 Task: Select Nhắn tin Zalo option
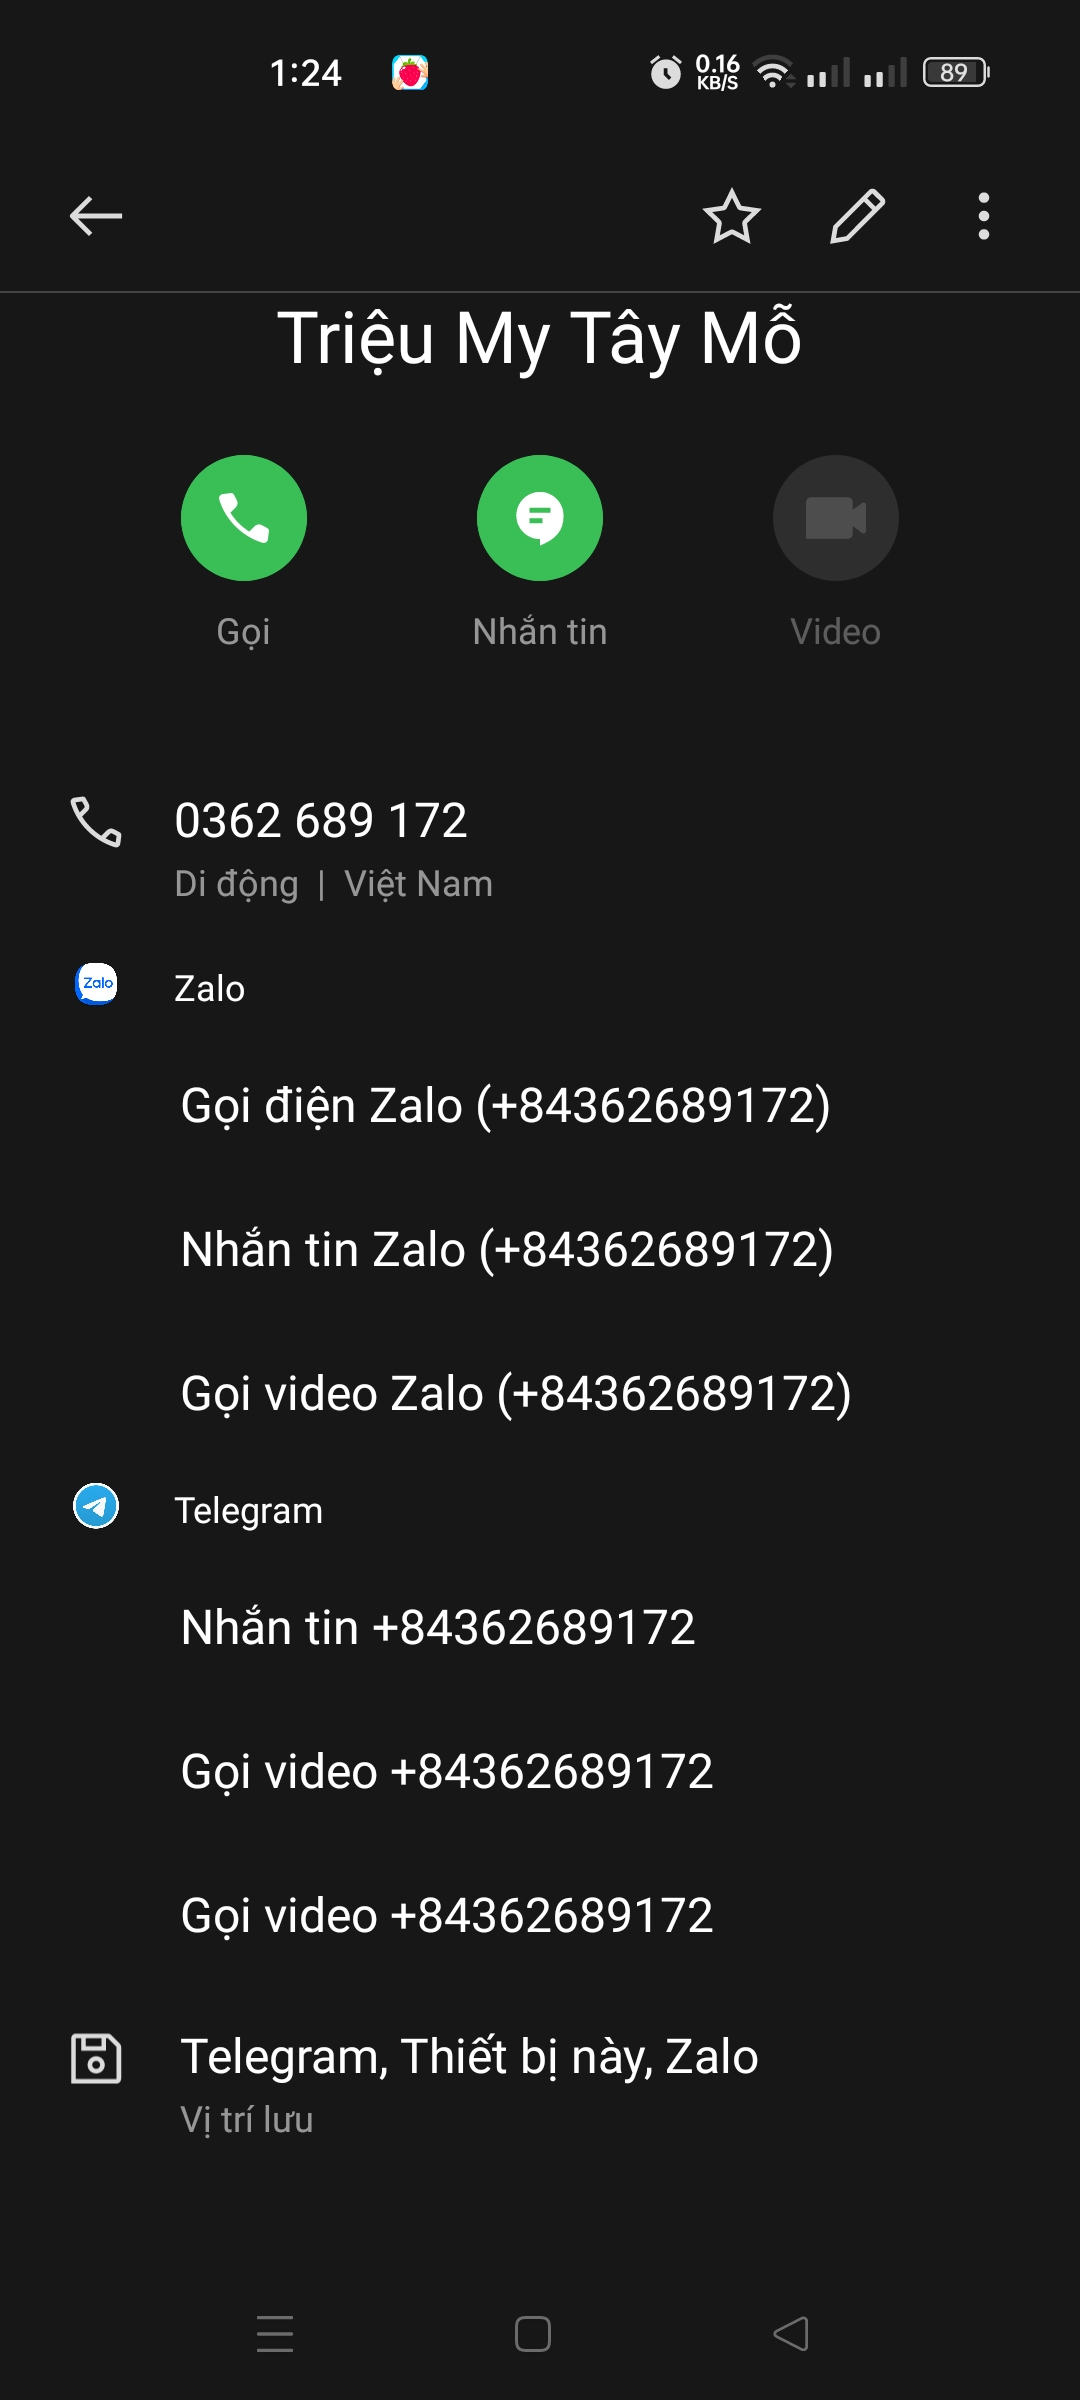(x=540, y=1250)
